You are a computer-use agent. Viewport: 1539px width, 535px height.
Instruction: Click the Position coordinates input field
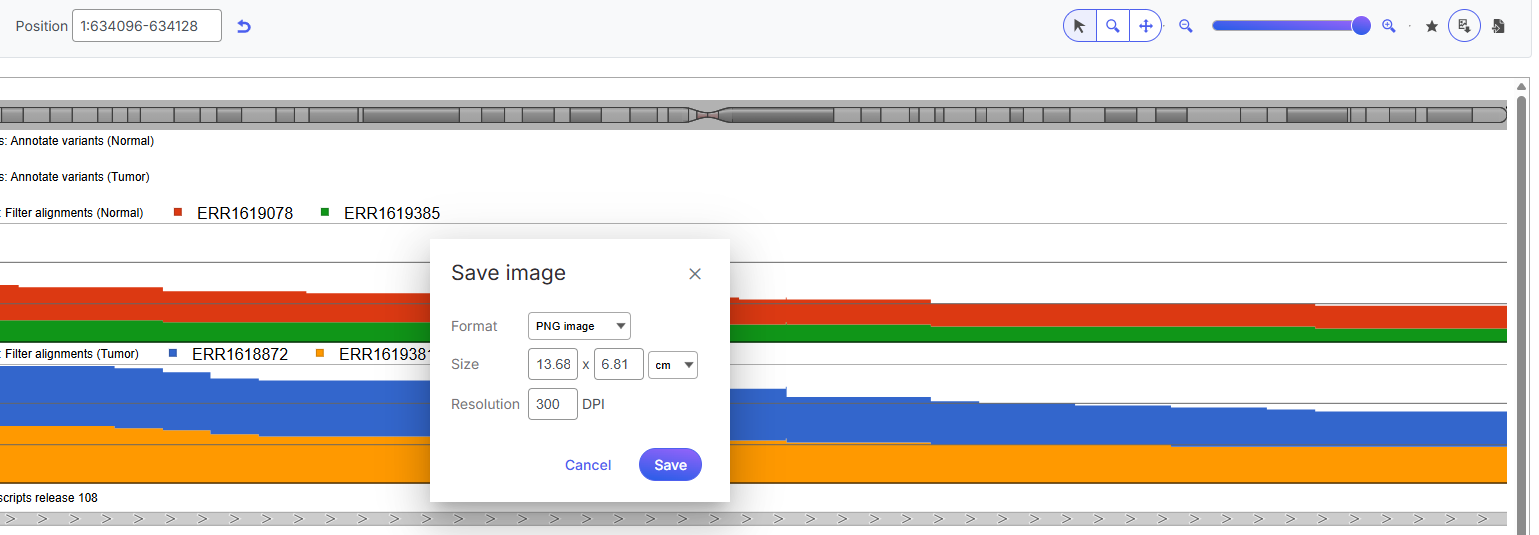pyautogui.click(x=147, y=26)
